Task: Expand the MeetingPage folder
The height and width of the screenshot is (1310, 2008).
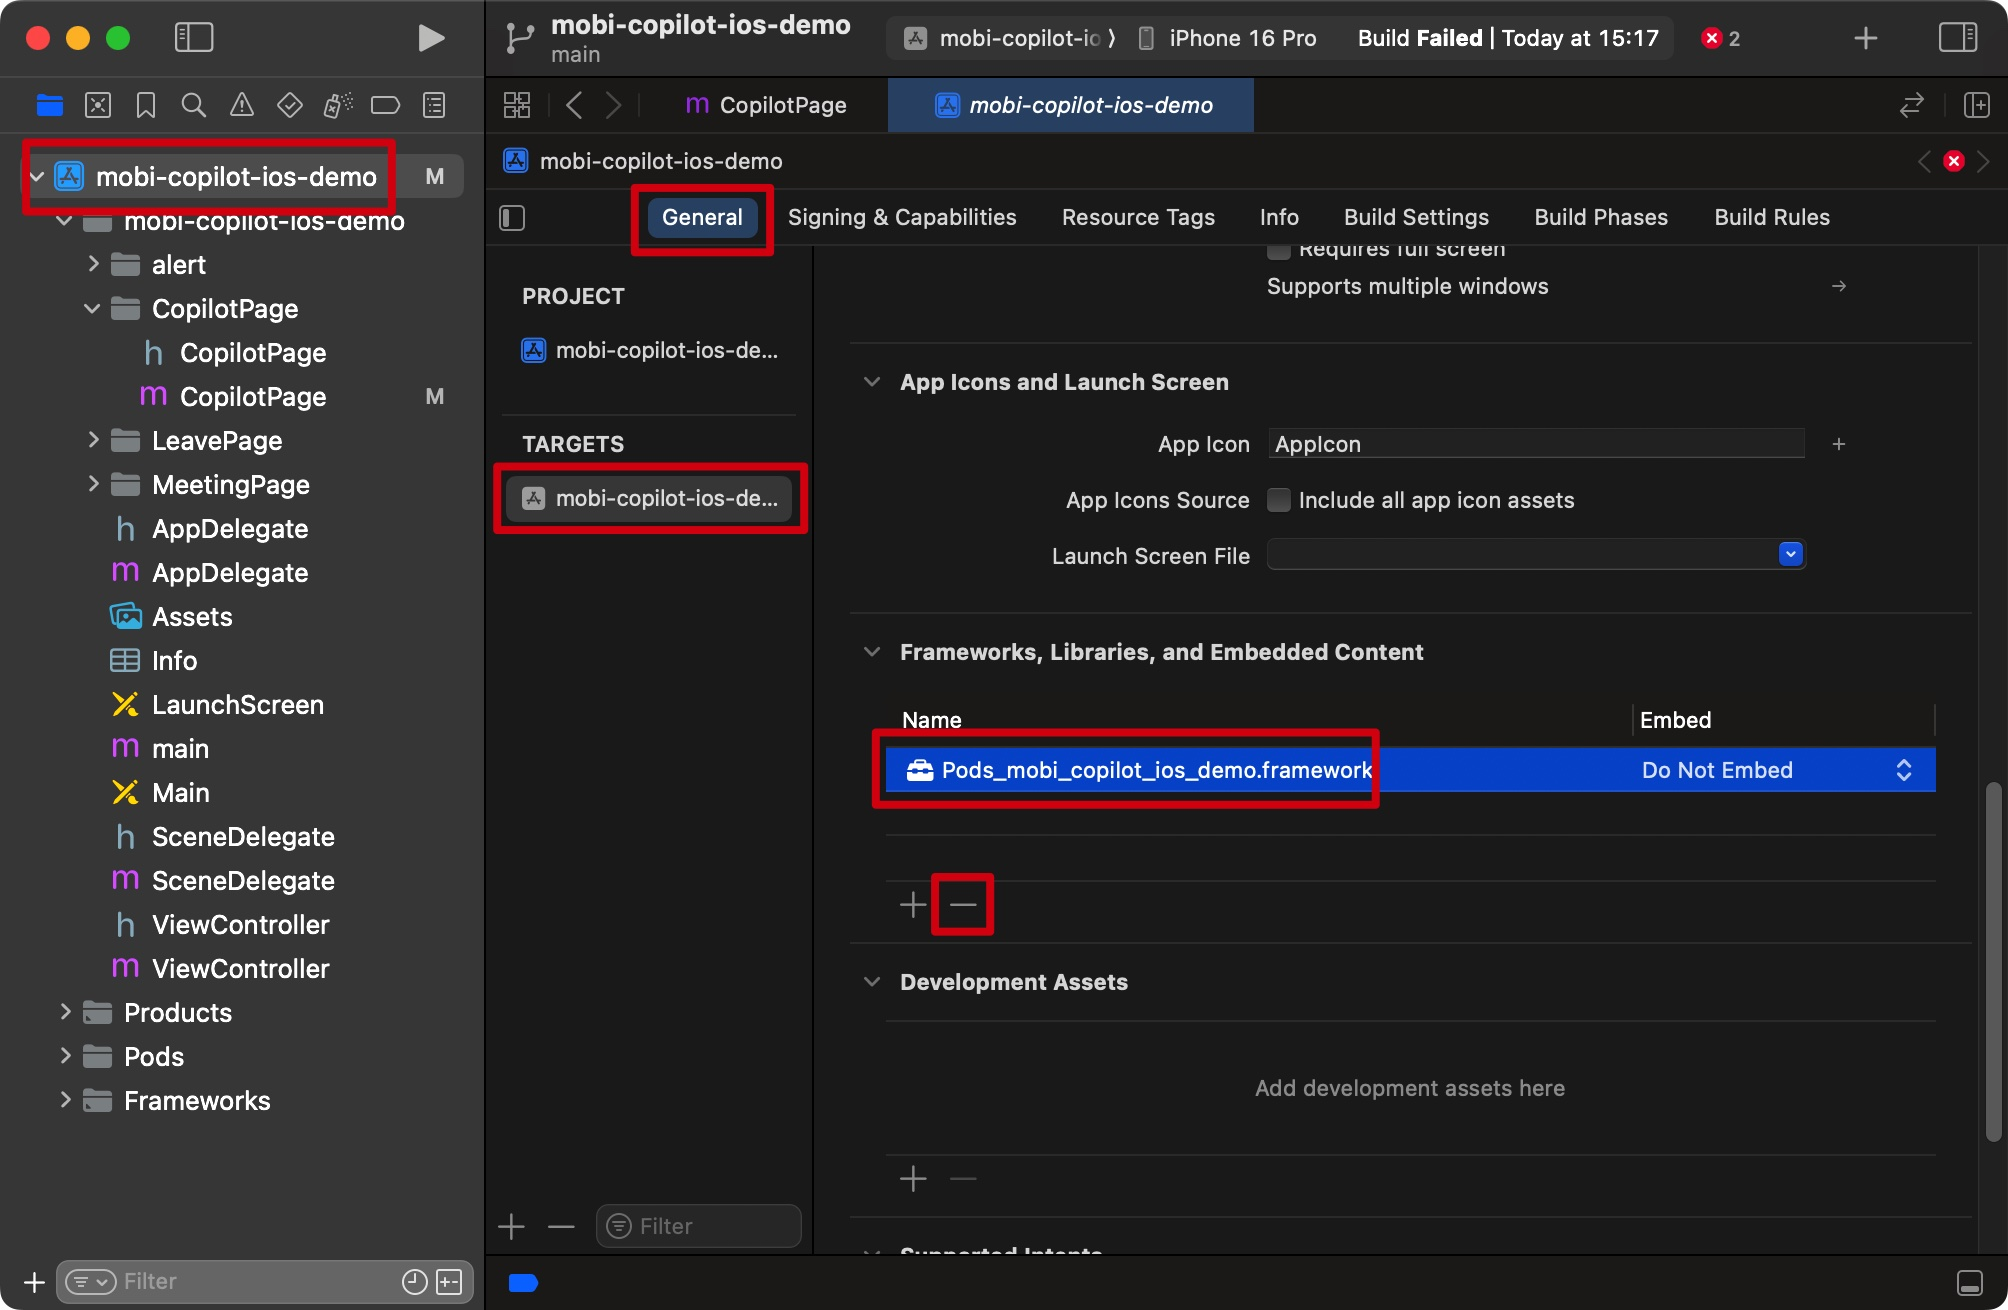Action: (x=93, y=484)
